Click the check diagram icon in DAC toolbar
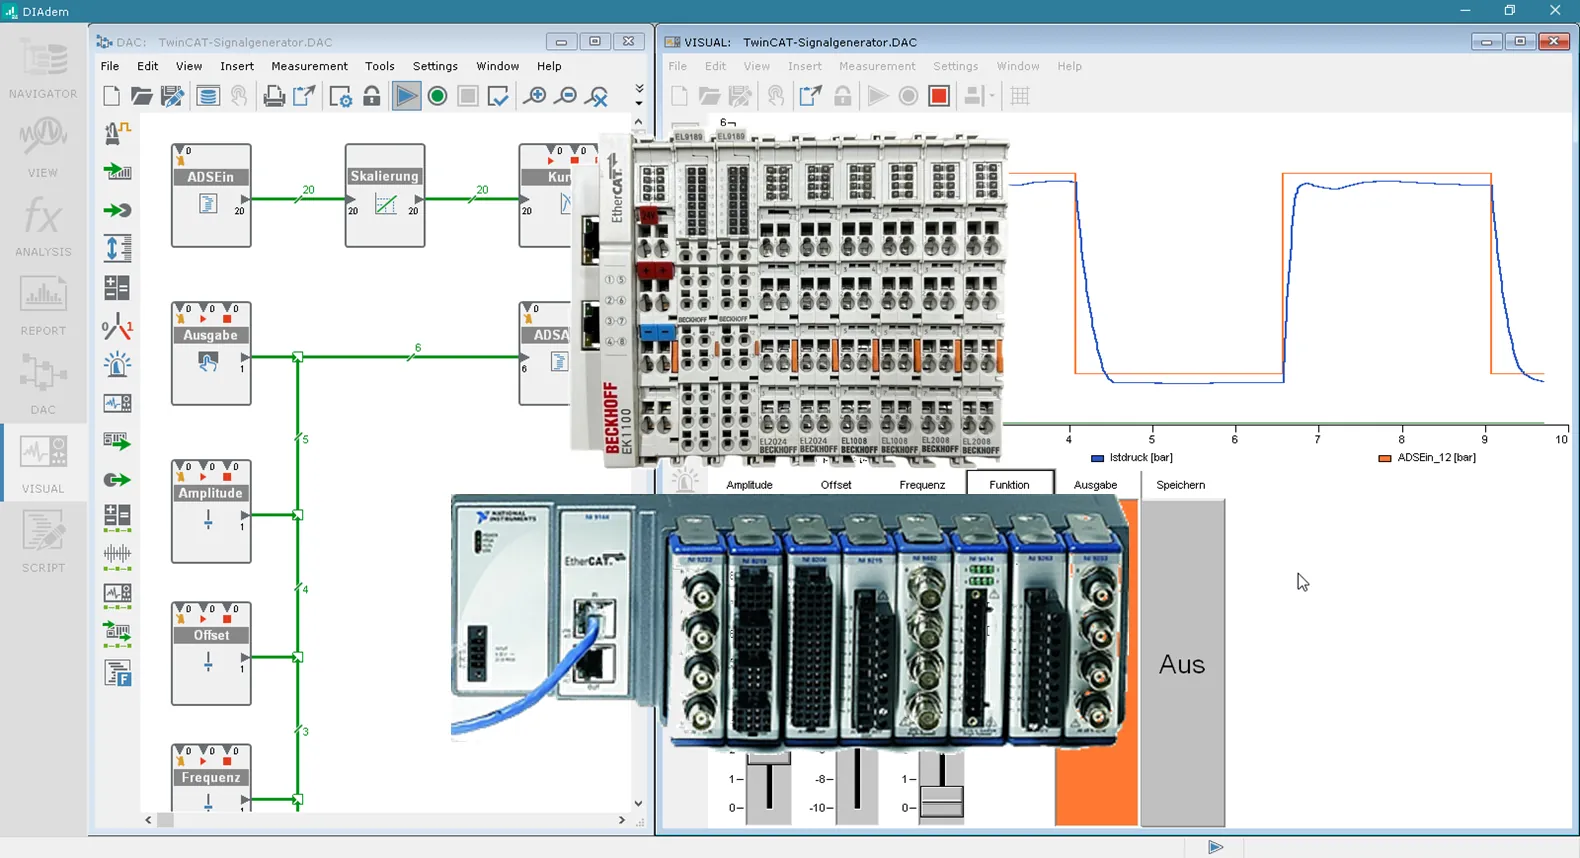The width and height of the screenshot is (1580, 858). tap(498, 96)
